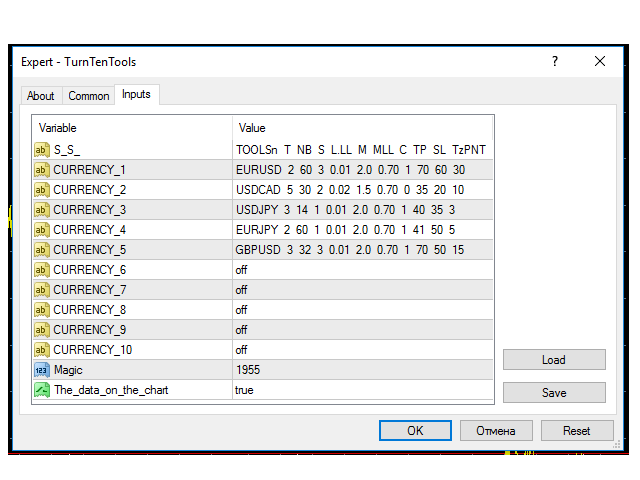Click the off value of CURRENCY_7
This screenshot has height=480, width=640.
241,290
